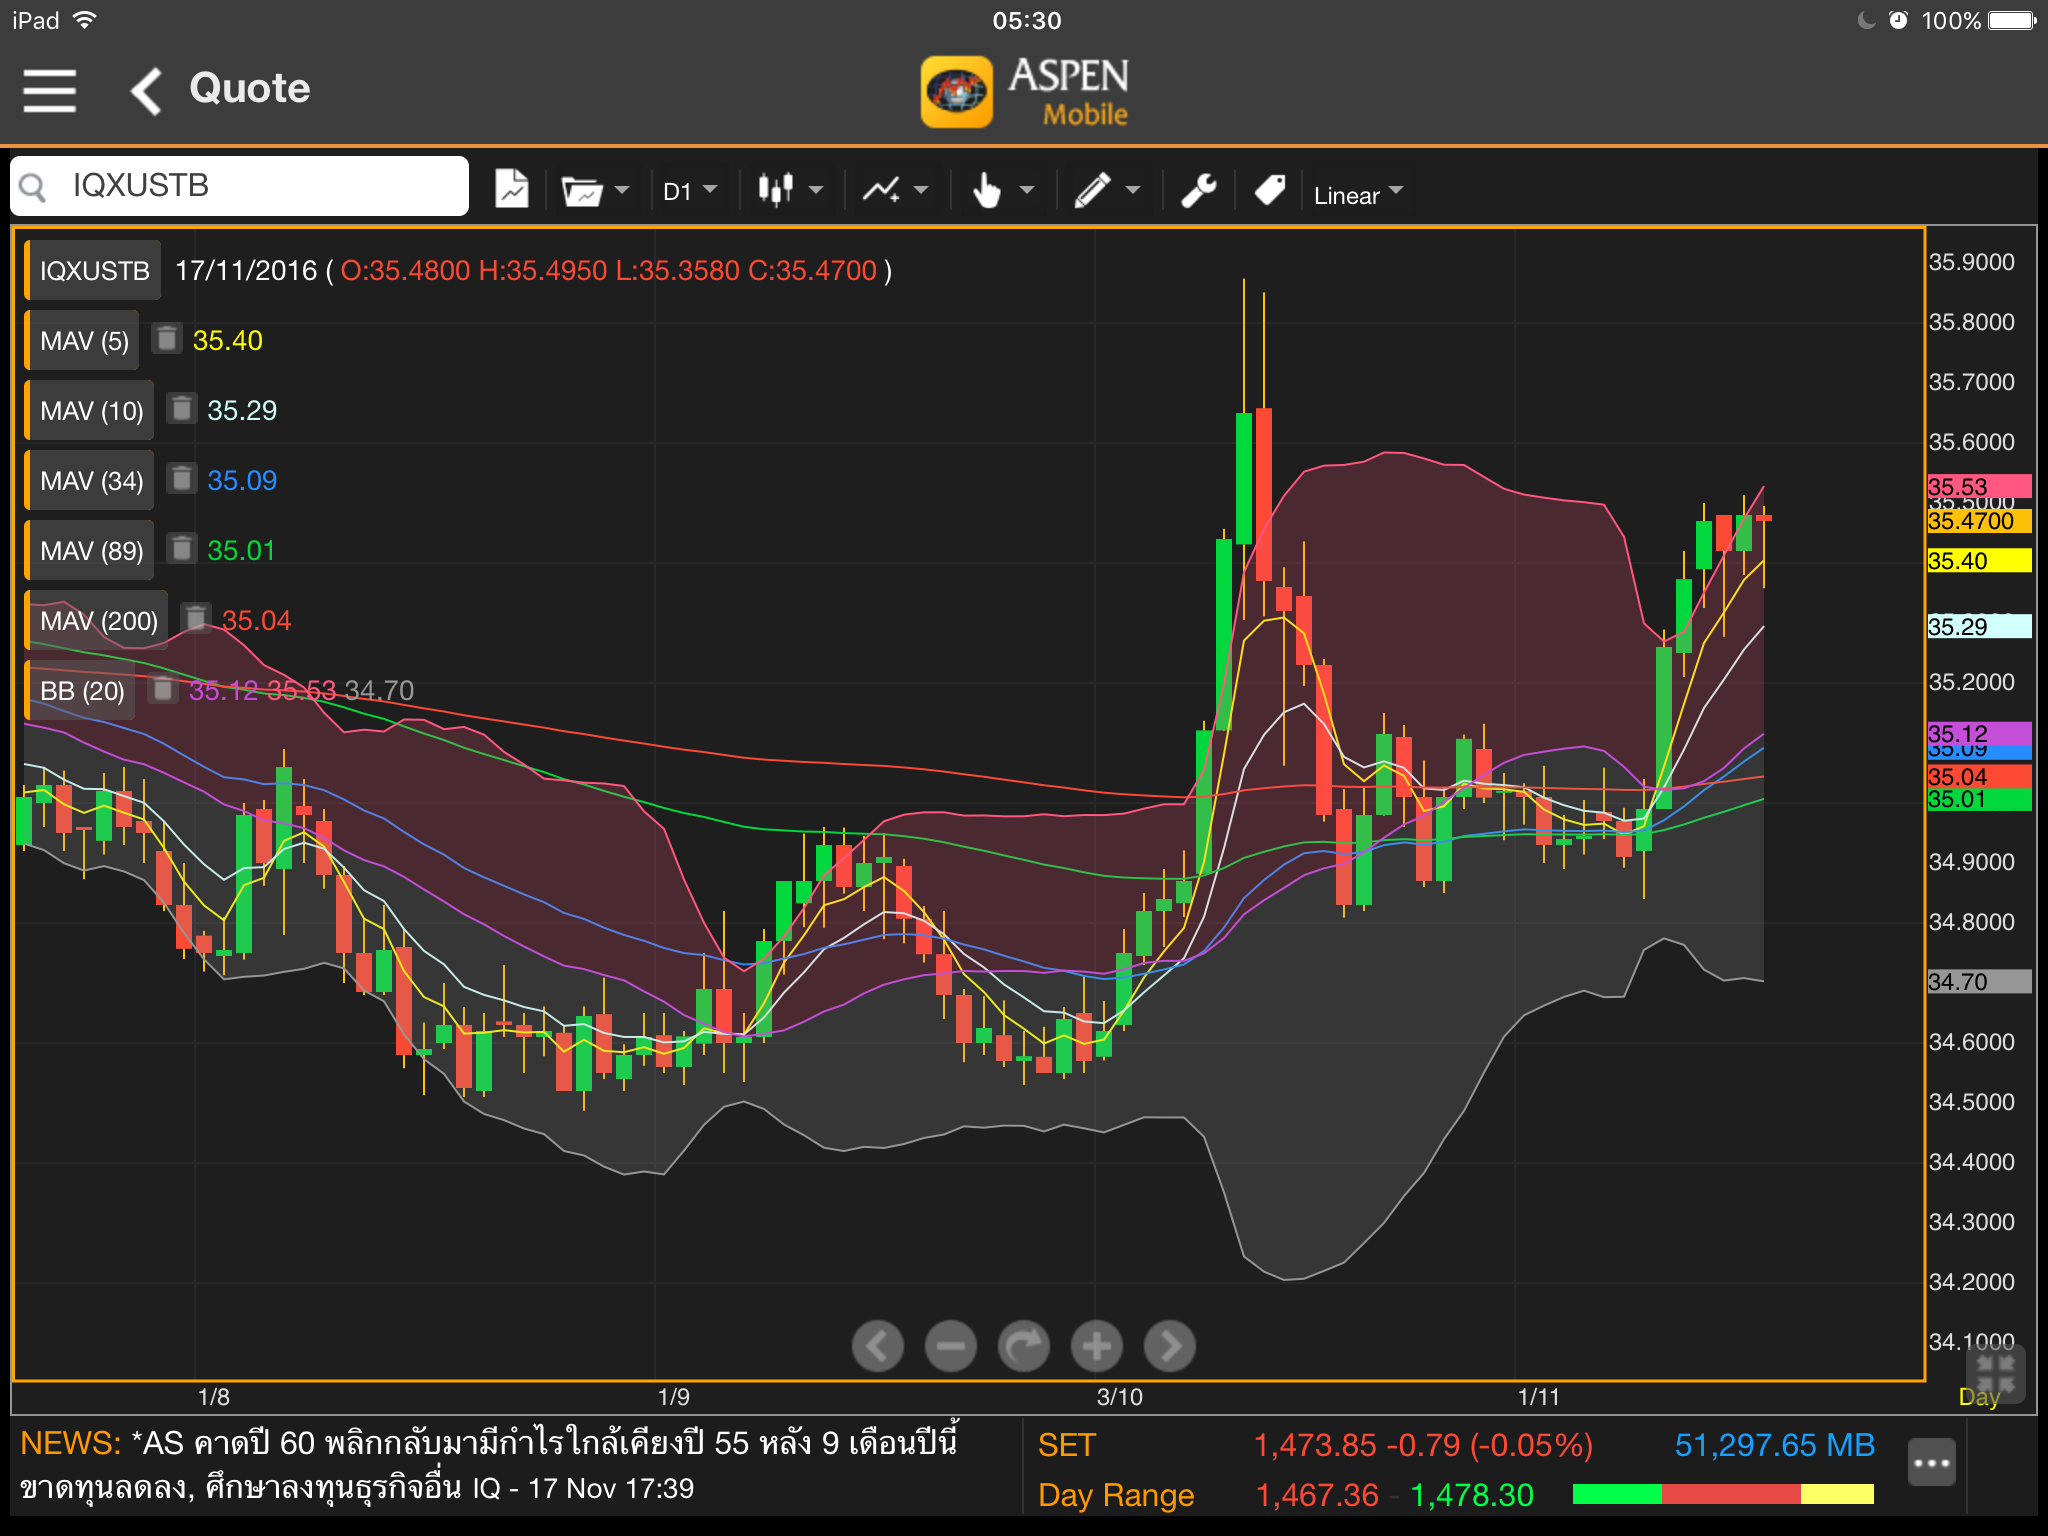
Task: Open the folder templates dropdown
Action: (x=595, y=190)
